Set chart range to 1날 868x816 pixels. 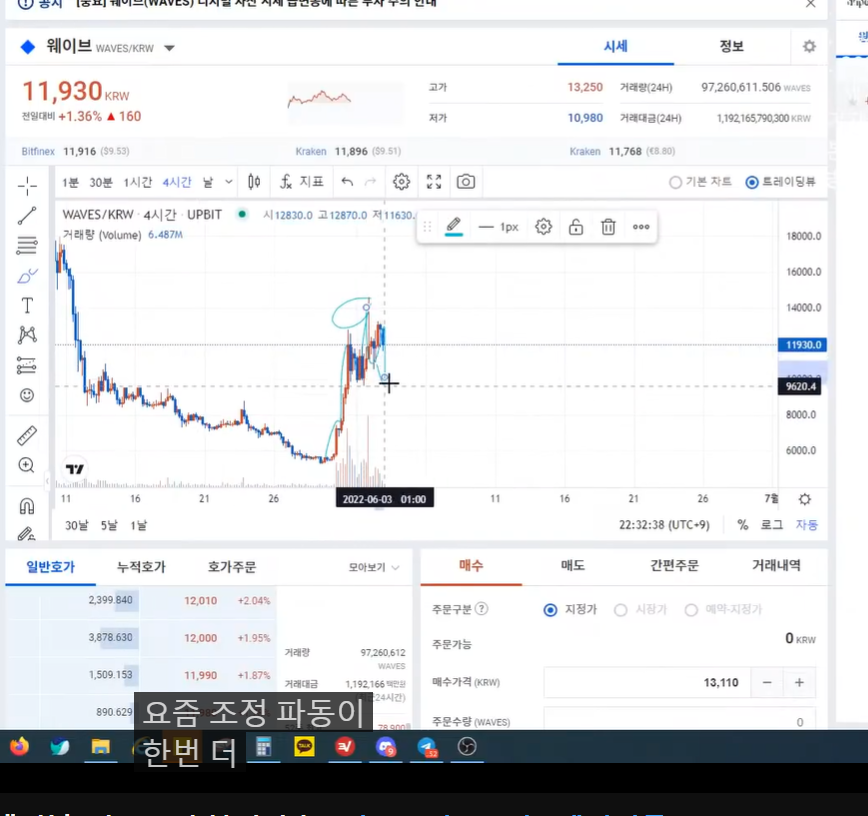coord(138,525)
